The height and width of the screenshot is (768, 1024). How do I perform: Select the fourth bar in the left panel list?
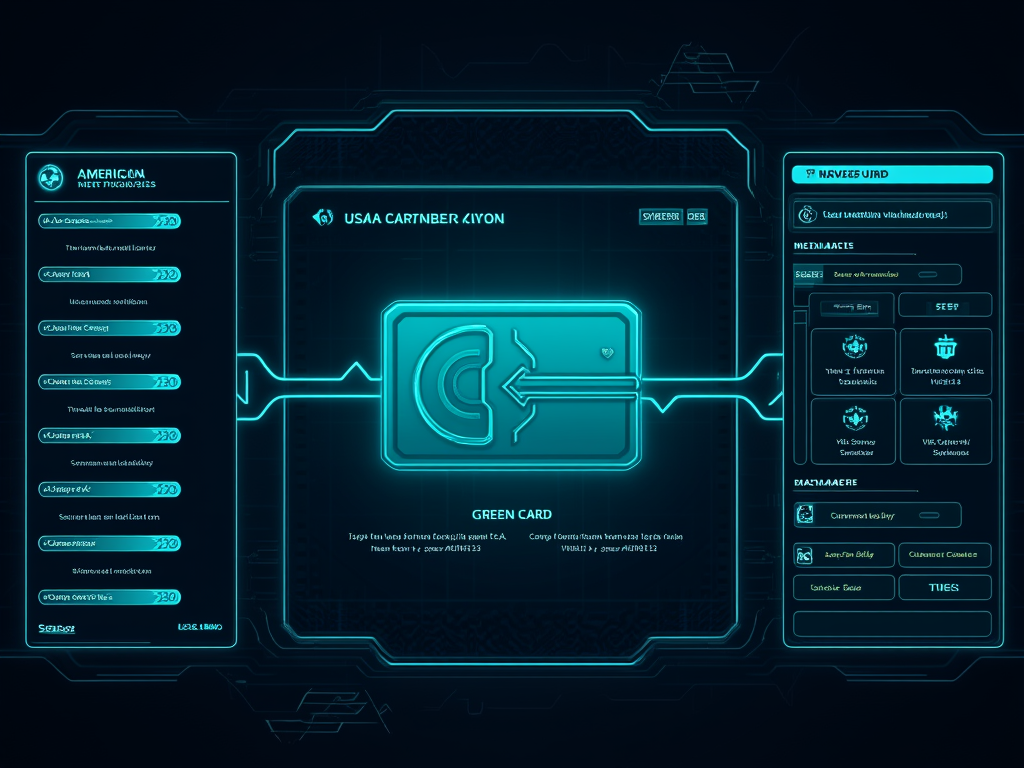point(109,382)
